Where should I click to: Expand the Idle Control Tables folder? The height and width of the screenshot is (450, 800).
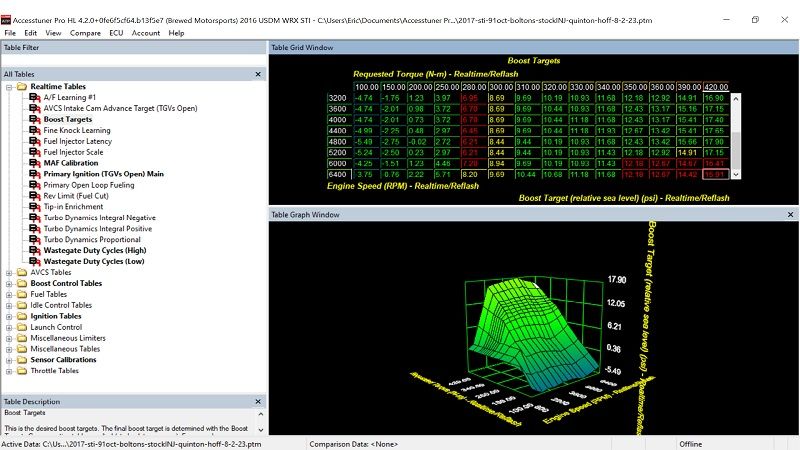click(9, 306)
